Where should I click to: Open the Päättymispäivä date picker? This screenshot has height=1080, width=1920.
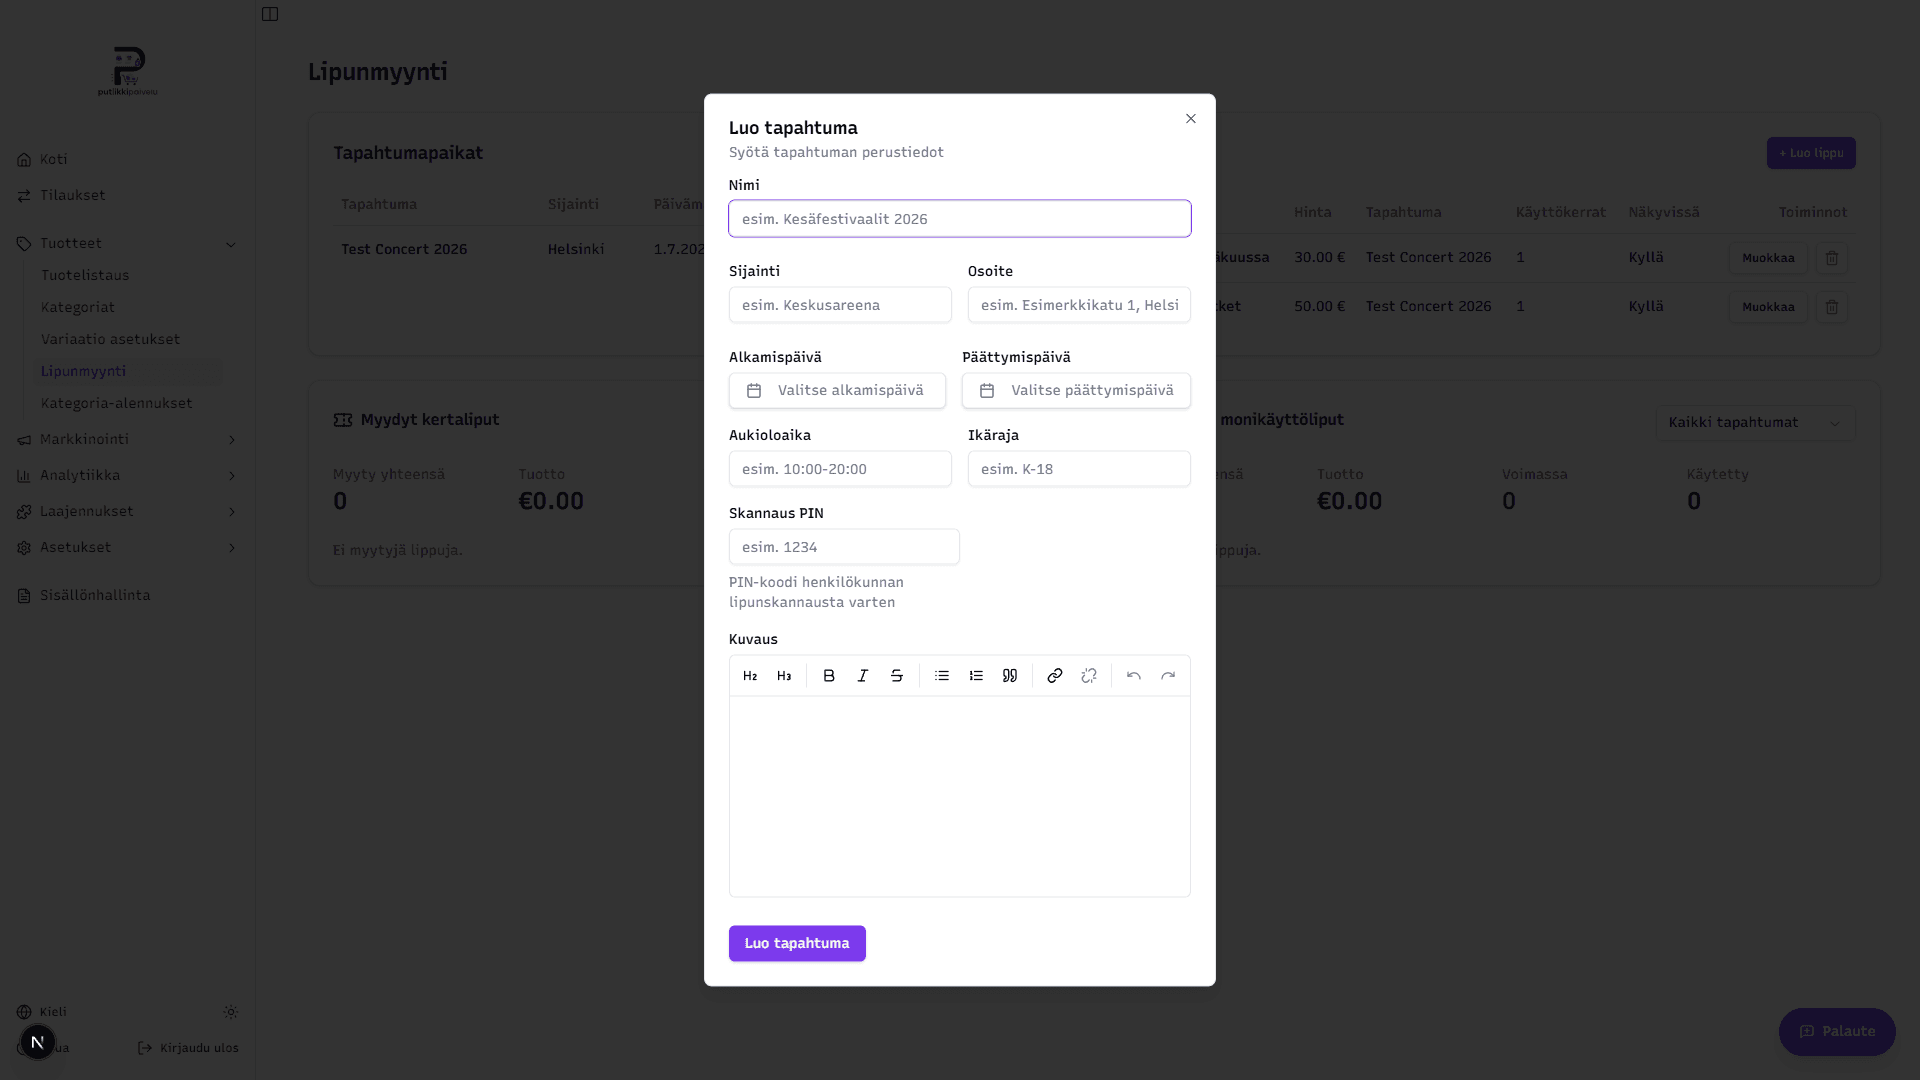point(1076,391)
